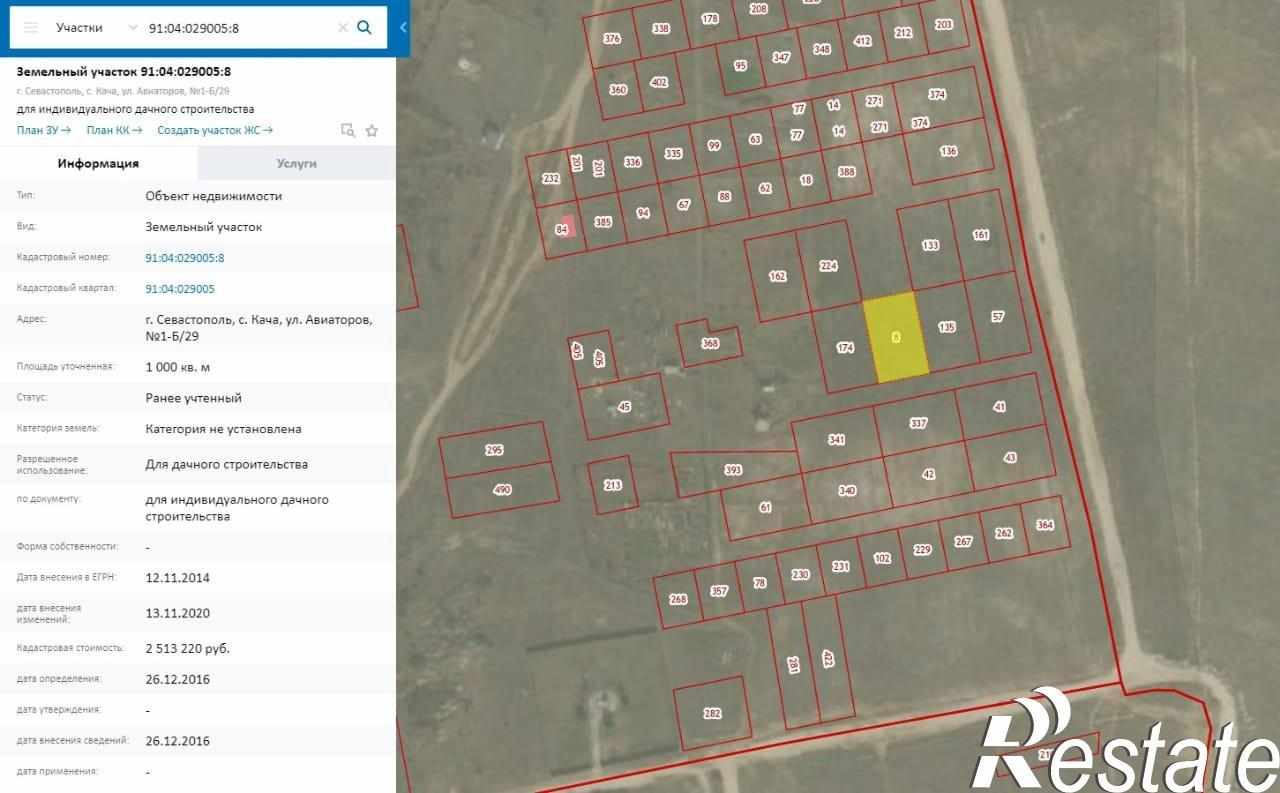Click the parcel title Земельный участок 91:04:029005:8
The height and width of the screenshot is (793, 1280).
tap(124, 72)
